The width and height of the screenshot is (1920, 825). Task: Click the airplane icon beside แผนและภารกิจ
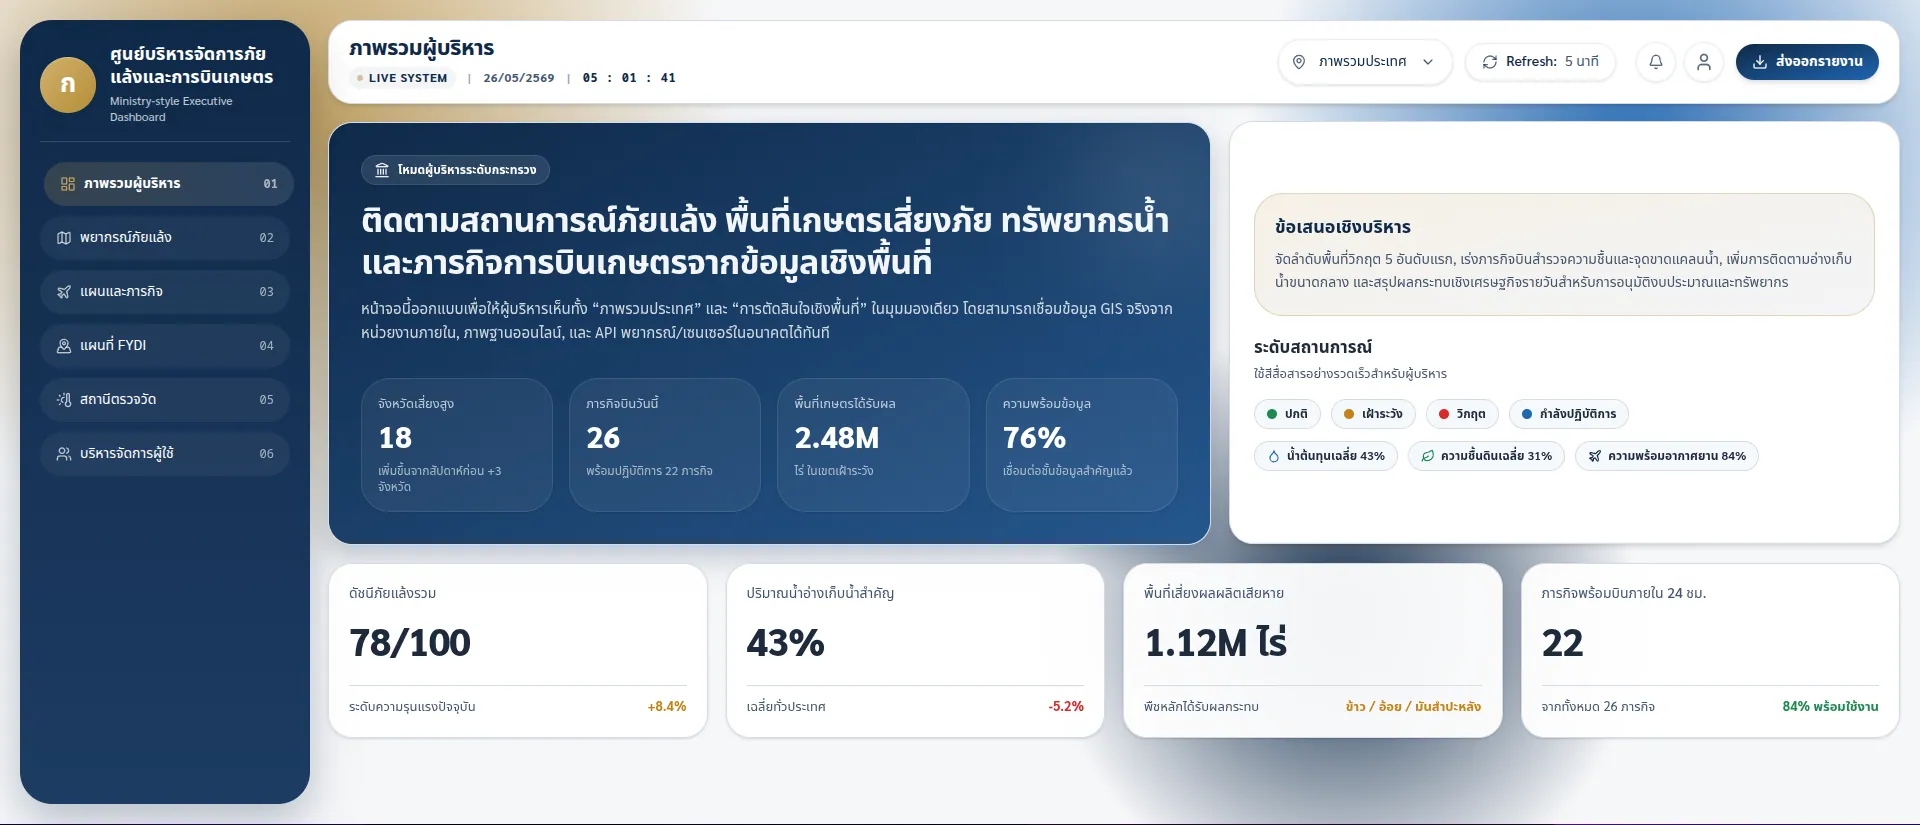(x=64, y=292)
